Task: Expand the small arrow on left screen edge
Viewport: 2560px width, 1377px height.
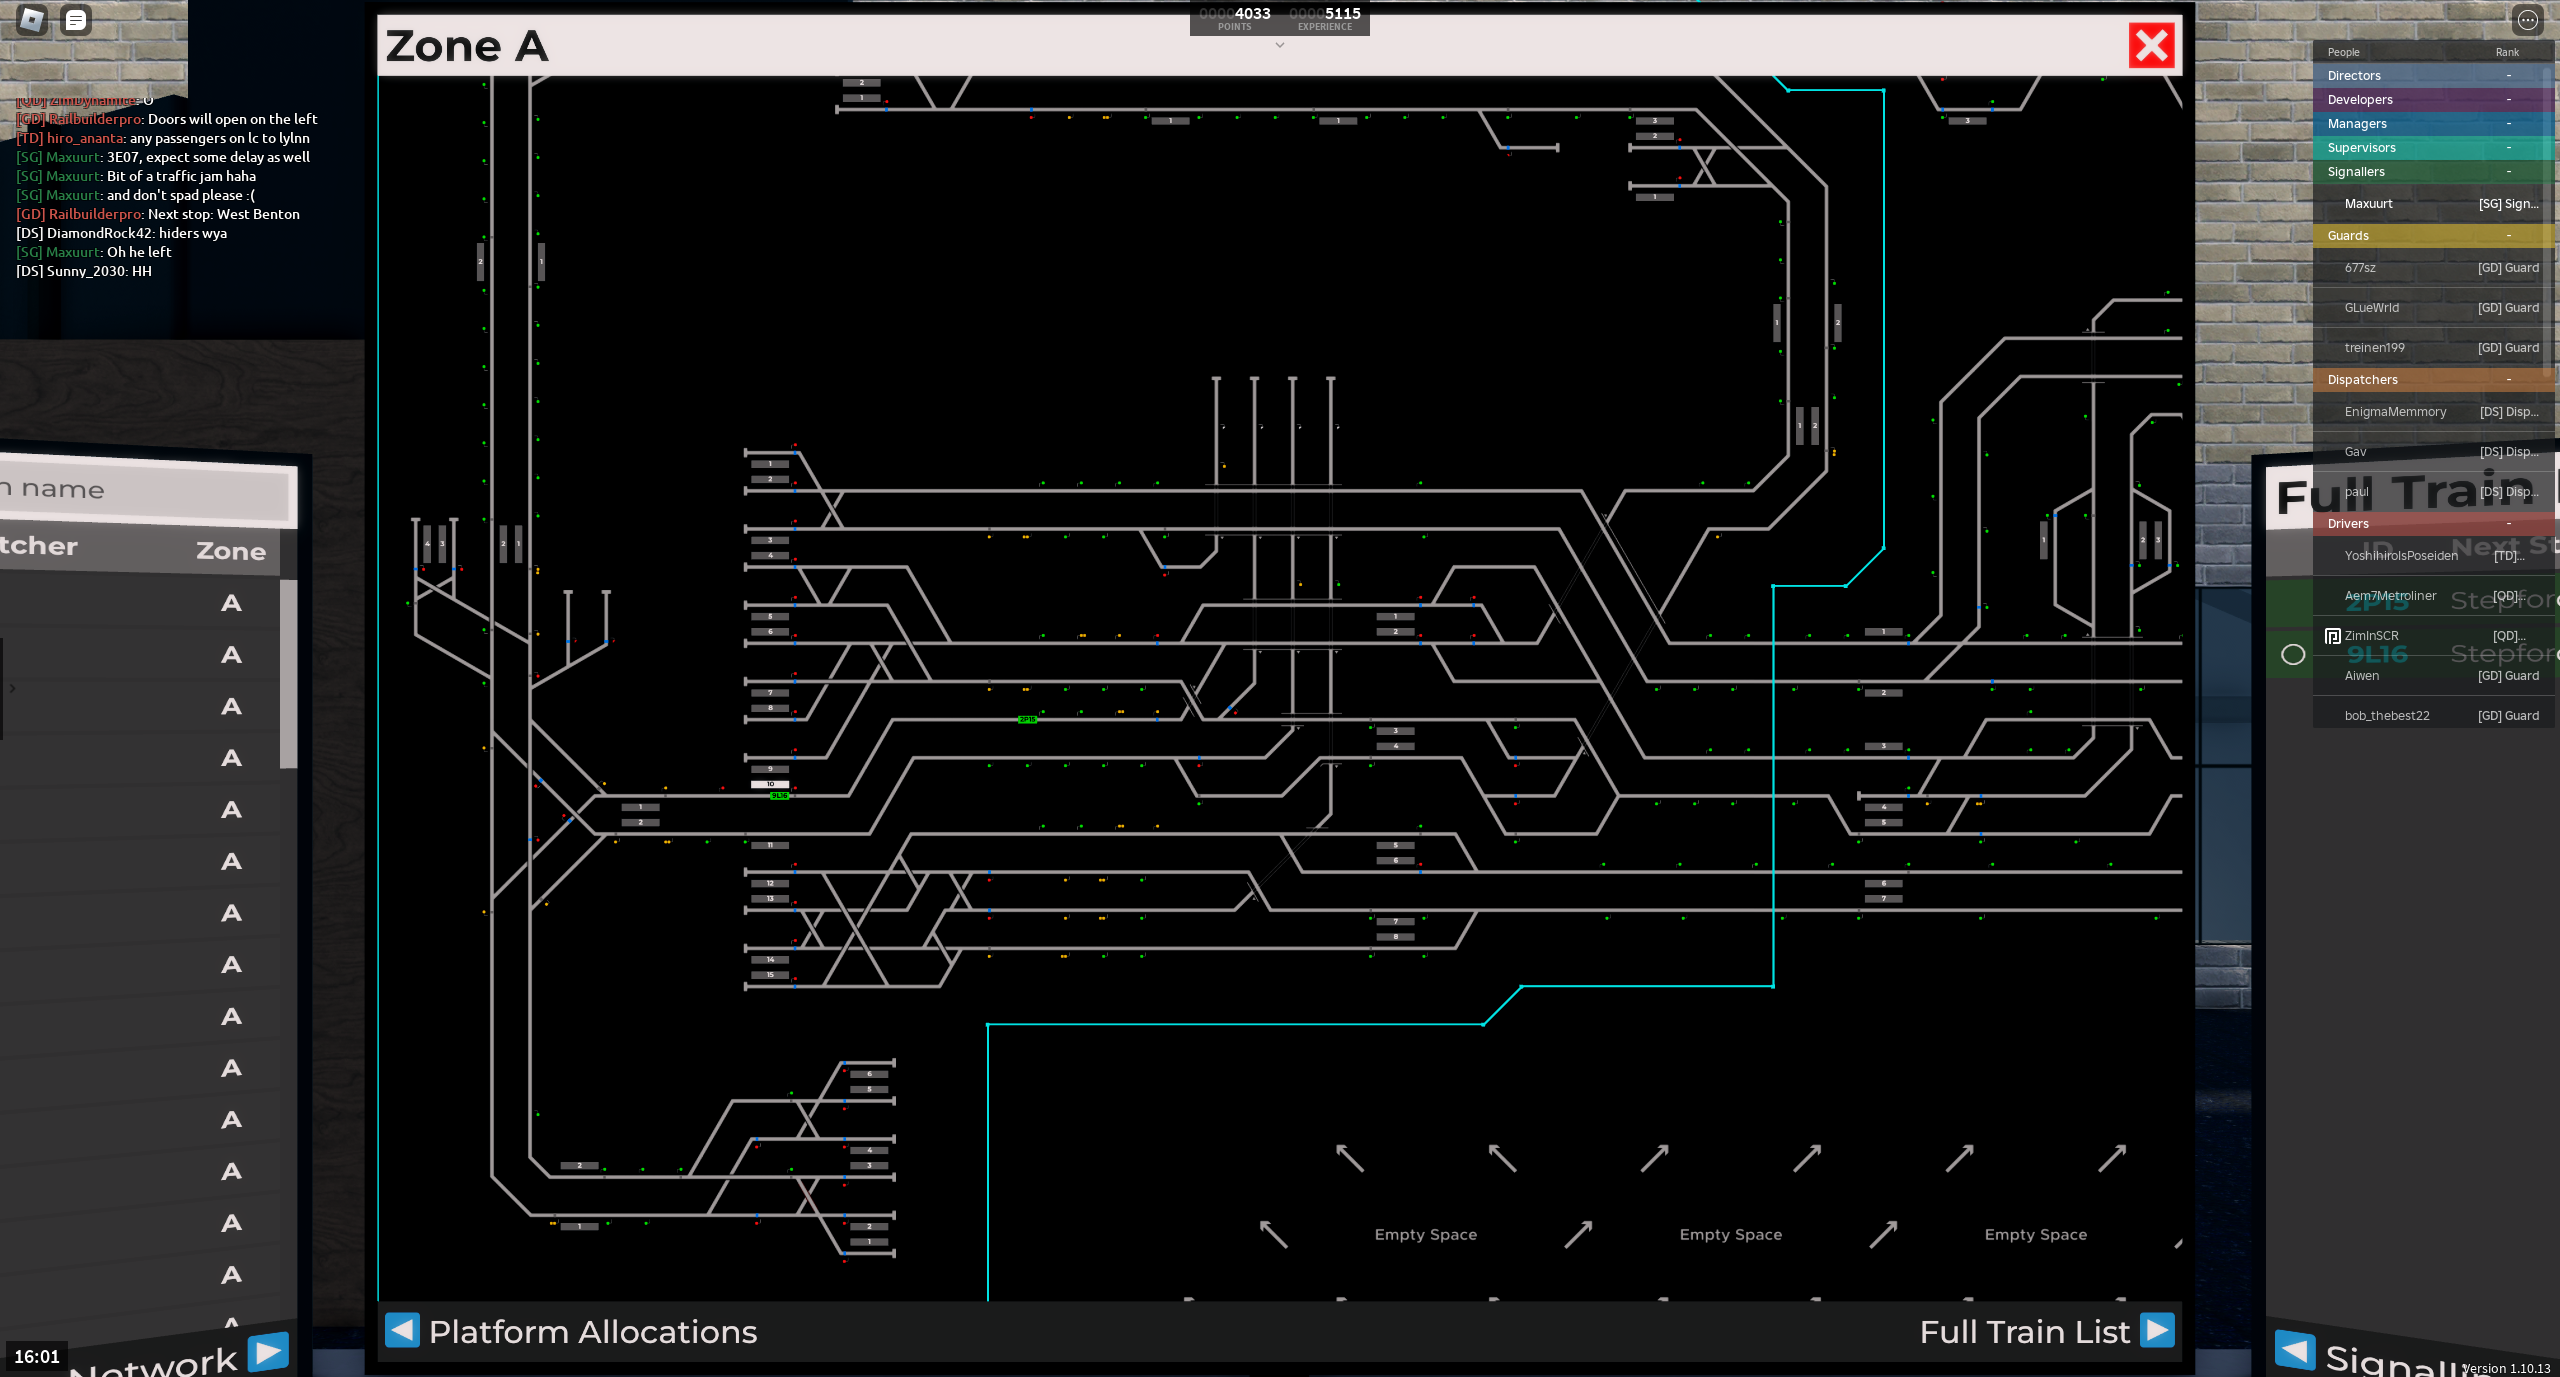Action: [12, 688]
